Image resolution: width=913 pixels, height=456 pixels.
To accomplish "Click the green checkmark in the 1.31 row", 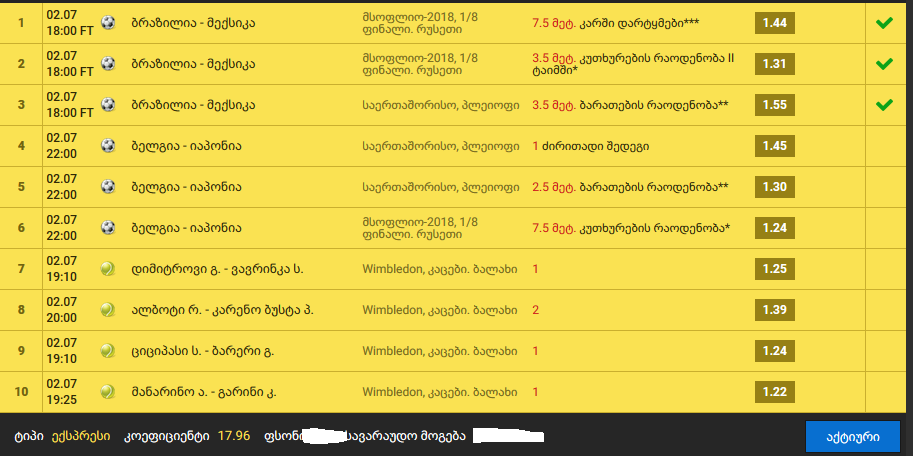I will click(884, 63).
